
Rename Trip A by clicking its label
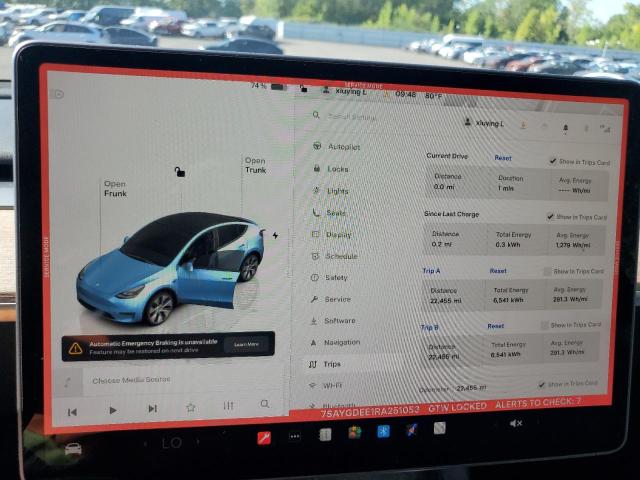[431, 271]
